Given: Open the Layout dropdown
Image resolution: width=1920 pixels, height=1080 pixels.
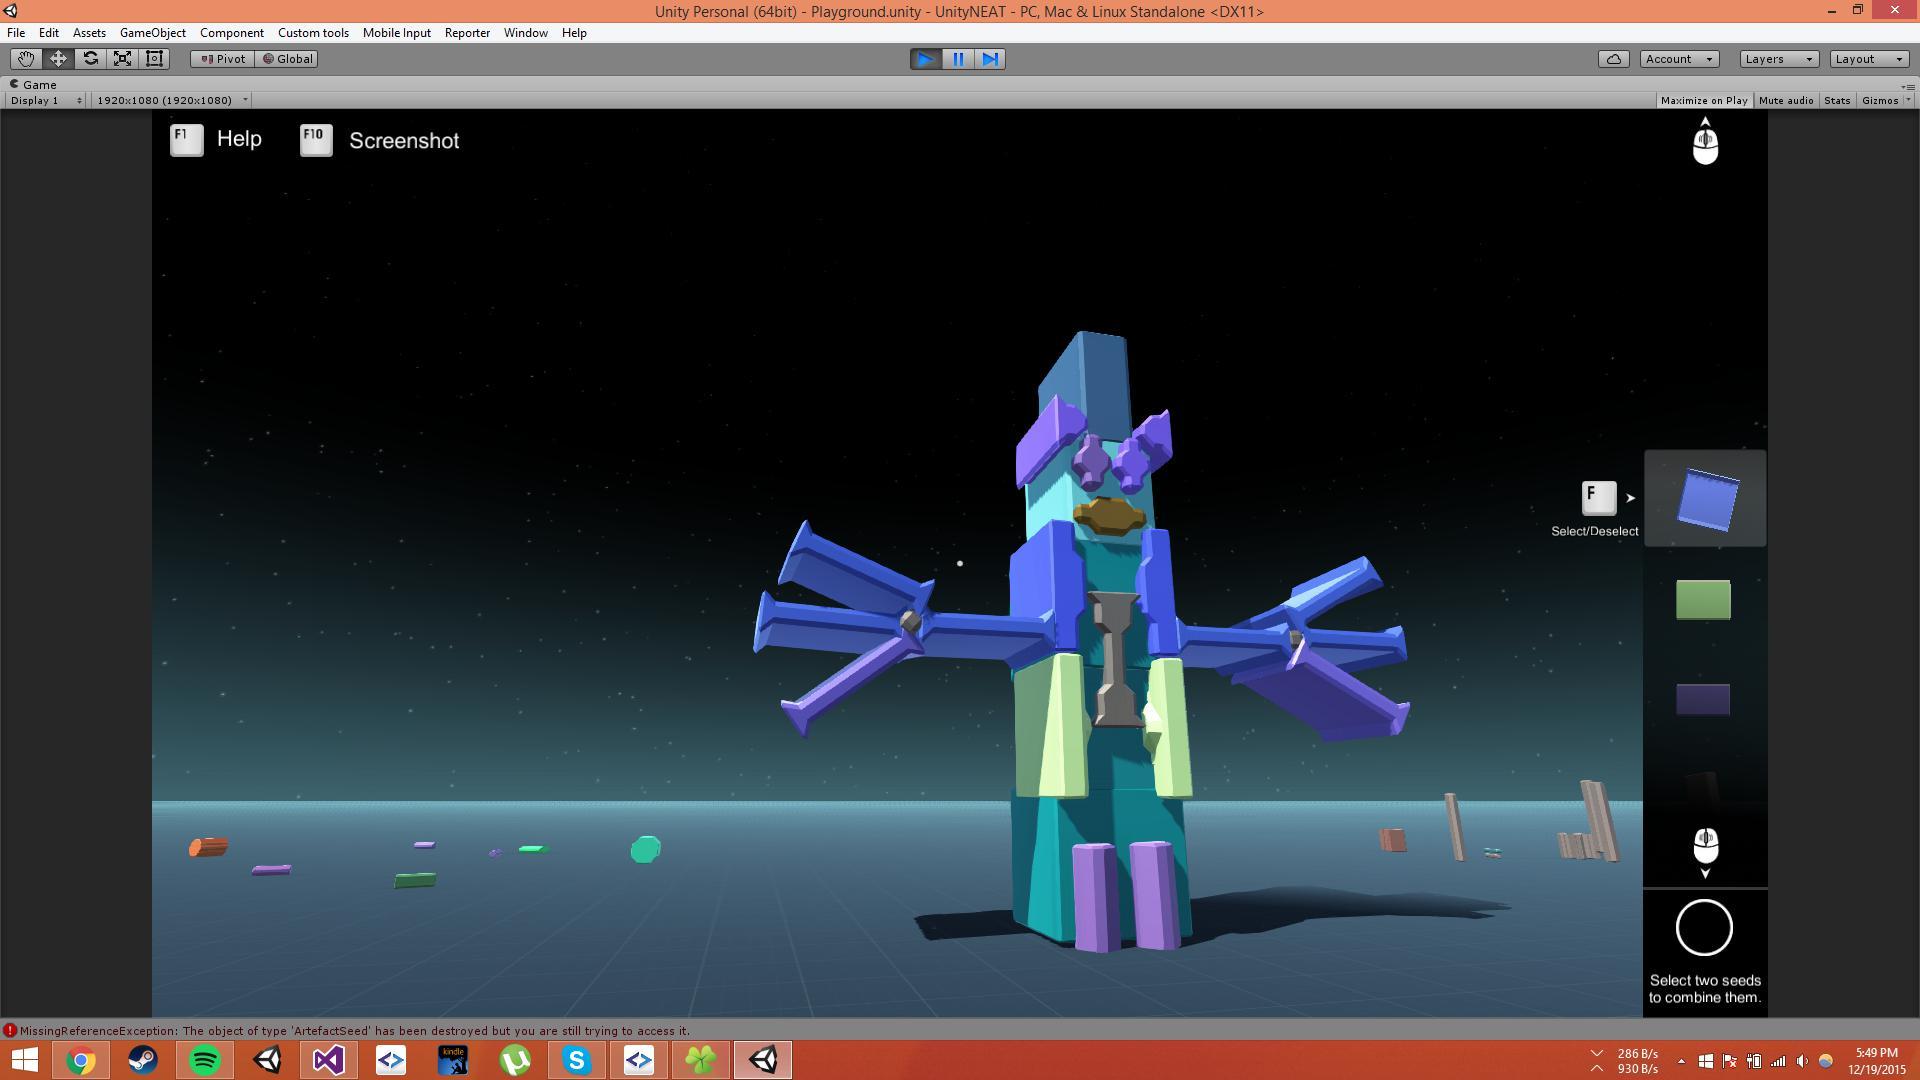Looking at the screenshot, I should tap(1868, 59).
